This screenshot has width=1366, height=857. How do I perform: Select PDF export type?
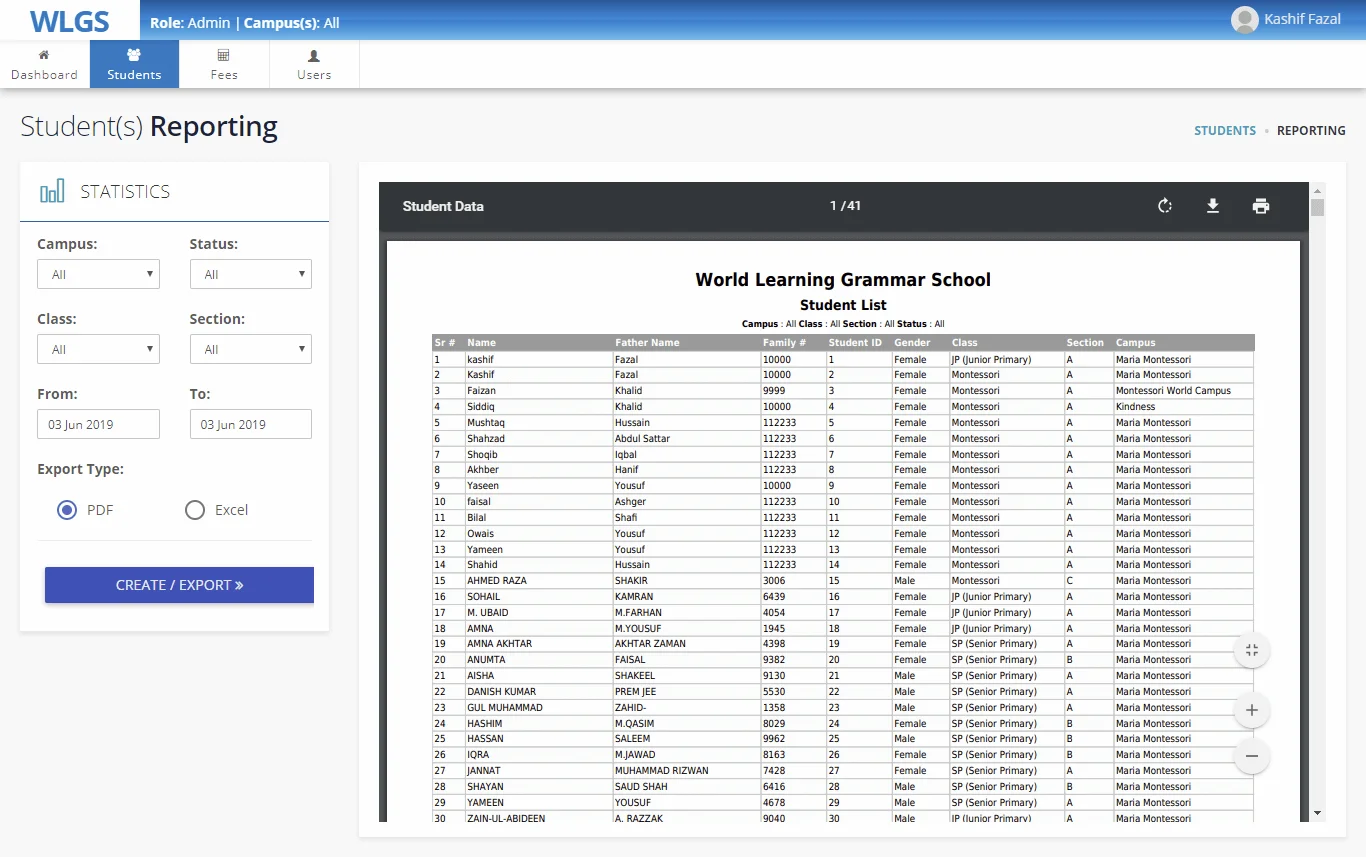coord(67,510)
